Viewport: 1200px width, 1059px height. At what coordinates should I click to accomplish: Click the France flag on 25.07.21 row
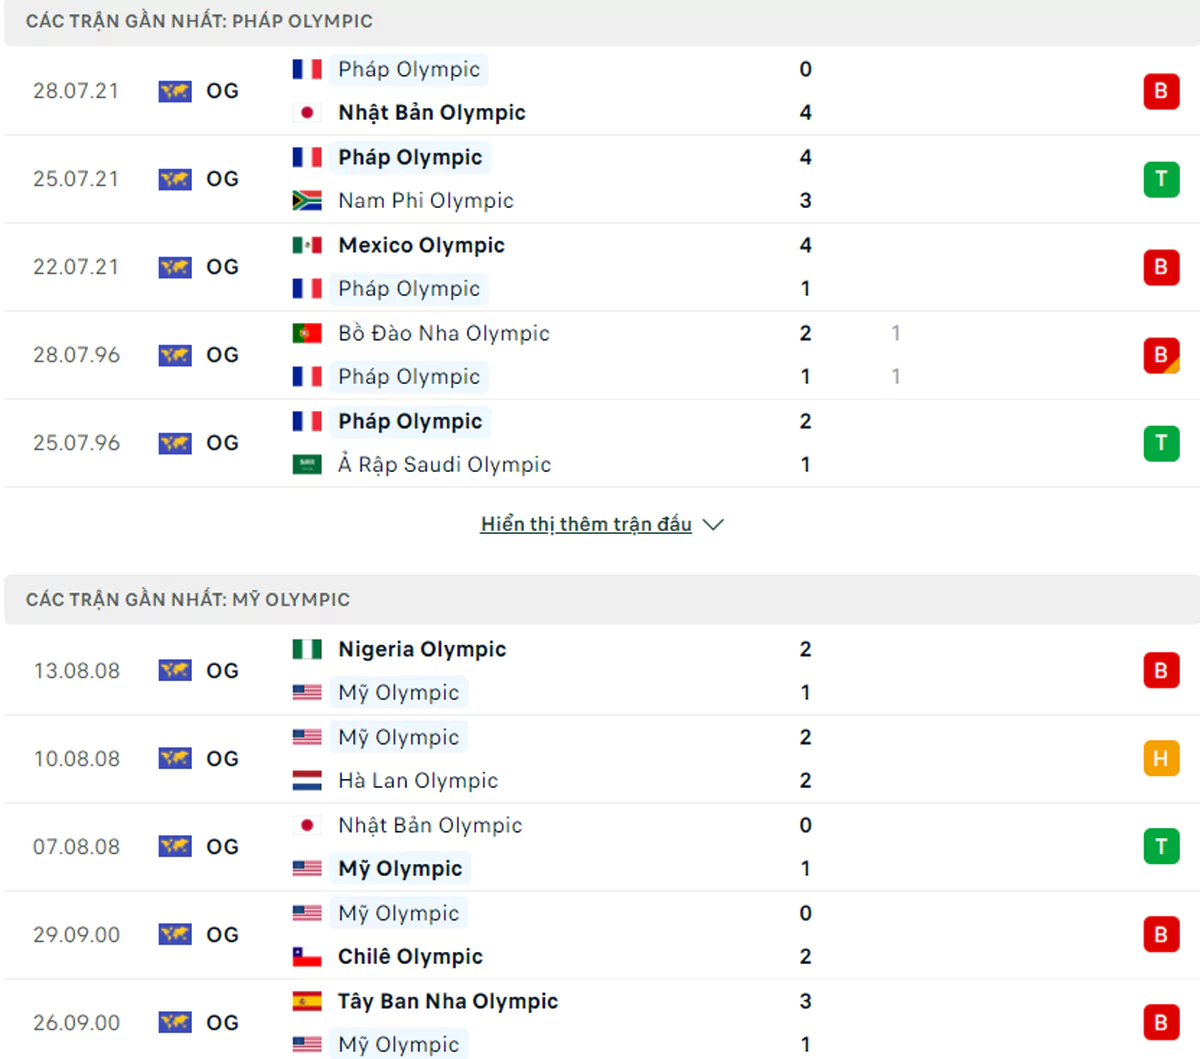point(307,157)
